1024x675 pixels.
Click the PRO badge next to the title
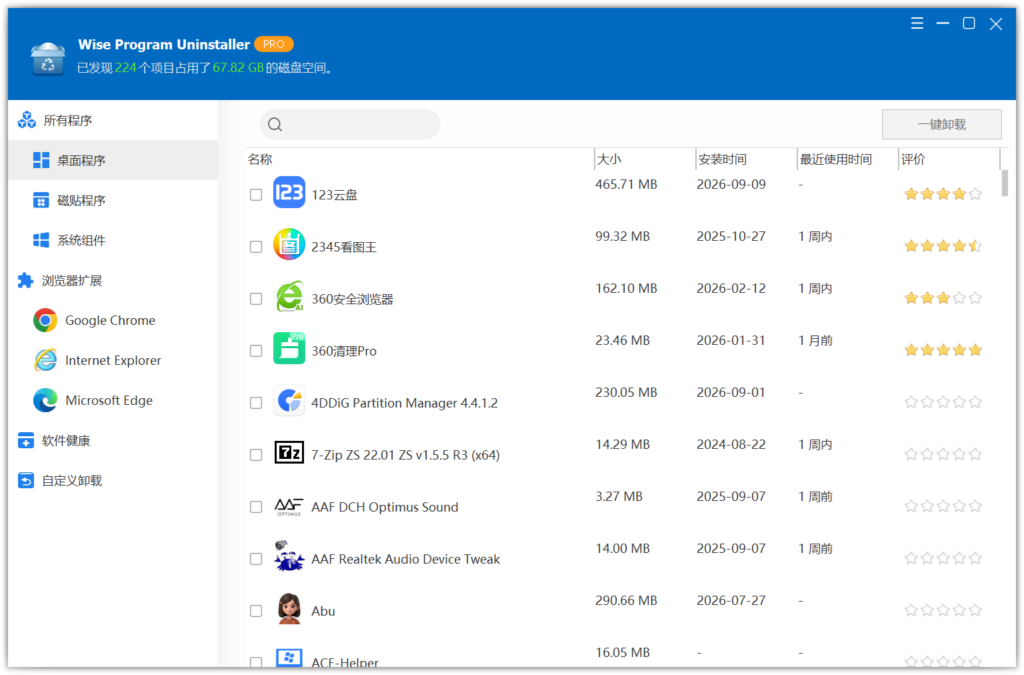click(274, 44)
